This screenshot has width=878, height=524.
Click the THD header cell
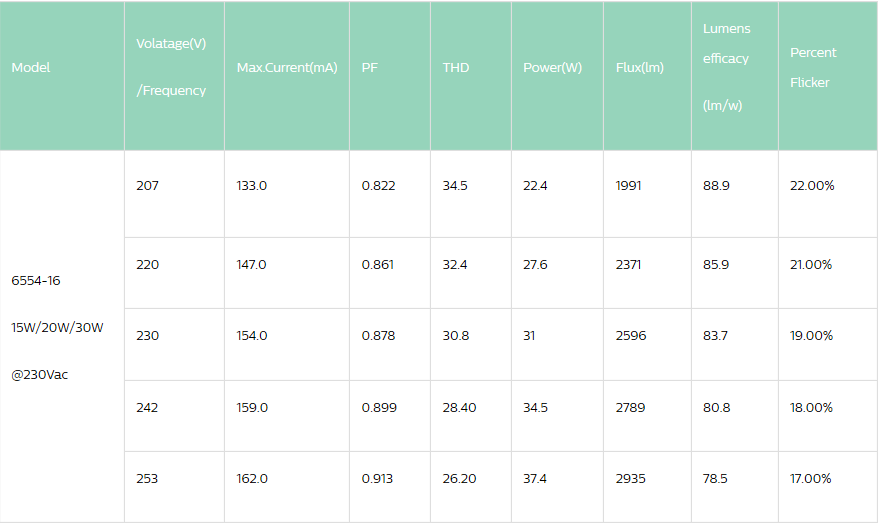point(471,76)
